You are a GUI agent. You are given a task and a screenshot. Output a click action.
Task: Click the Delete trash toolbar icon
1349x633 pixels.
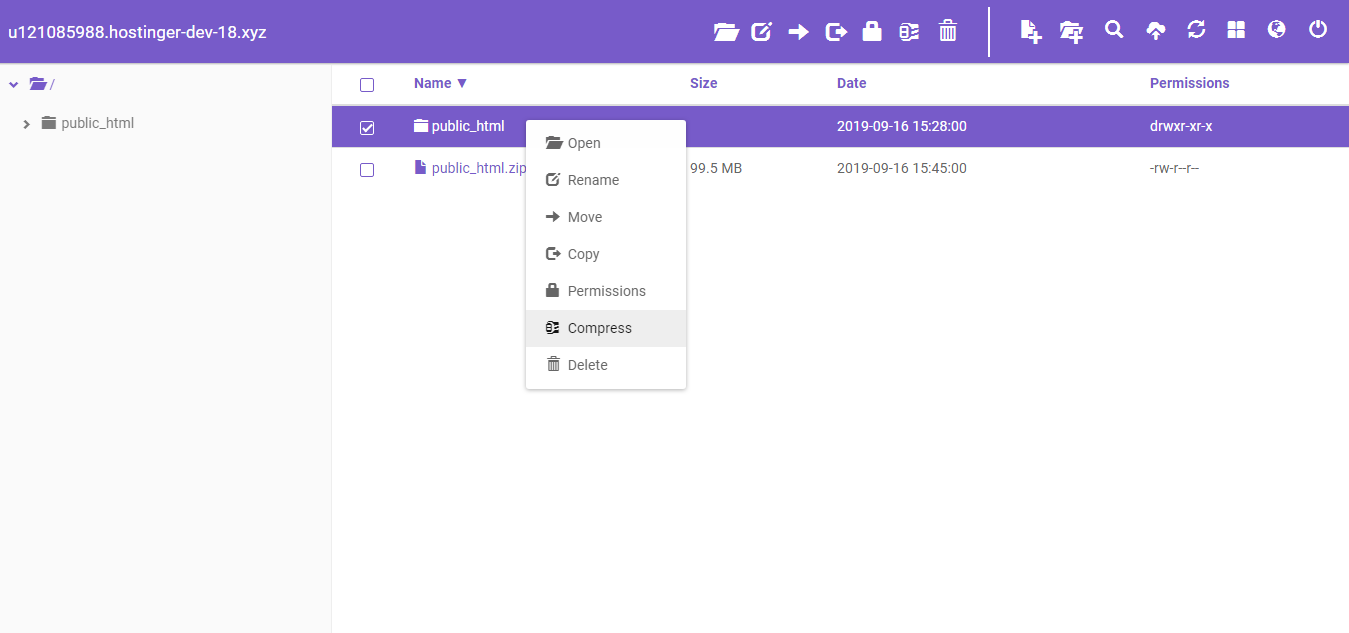pyautogui.click(x=948, y=32)
